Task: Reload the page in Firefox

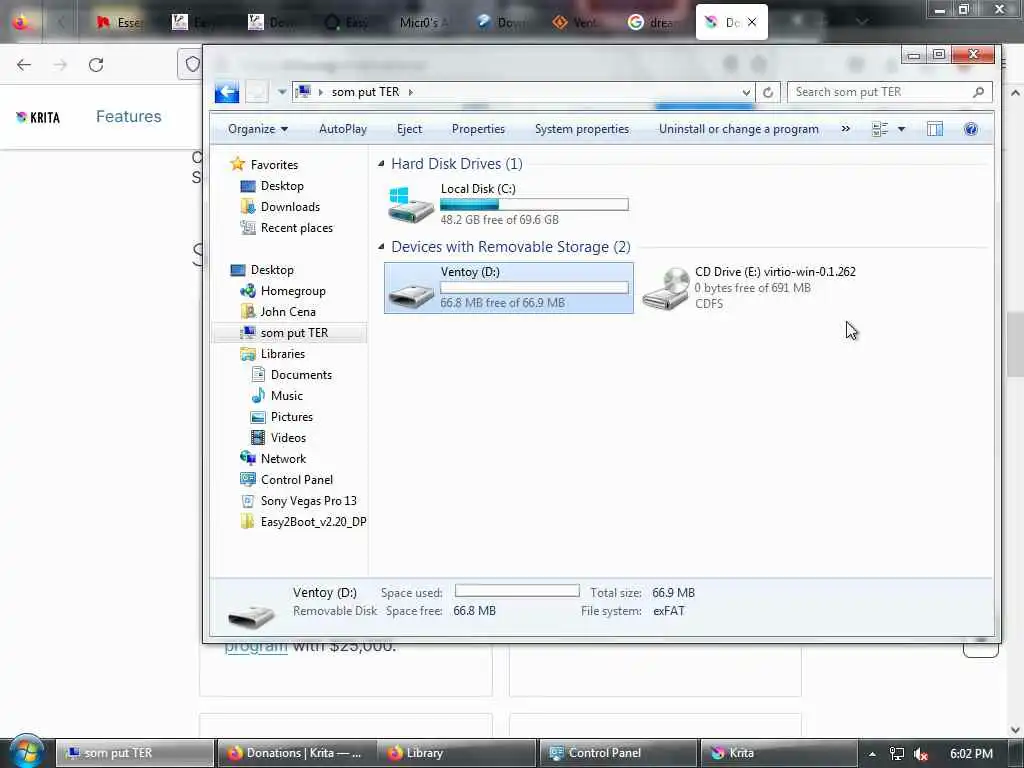Action: (x=96, y=65)
